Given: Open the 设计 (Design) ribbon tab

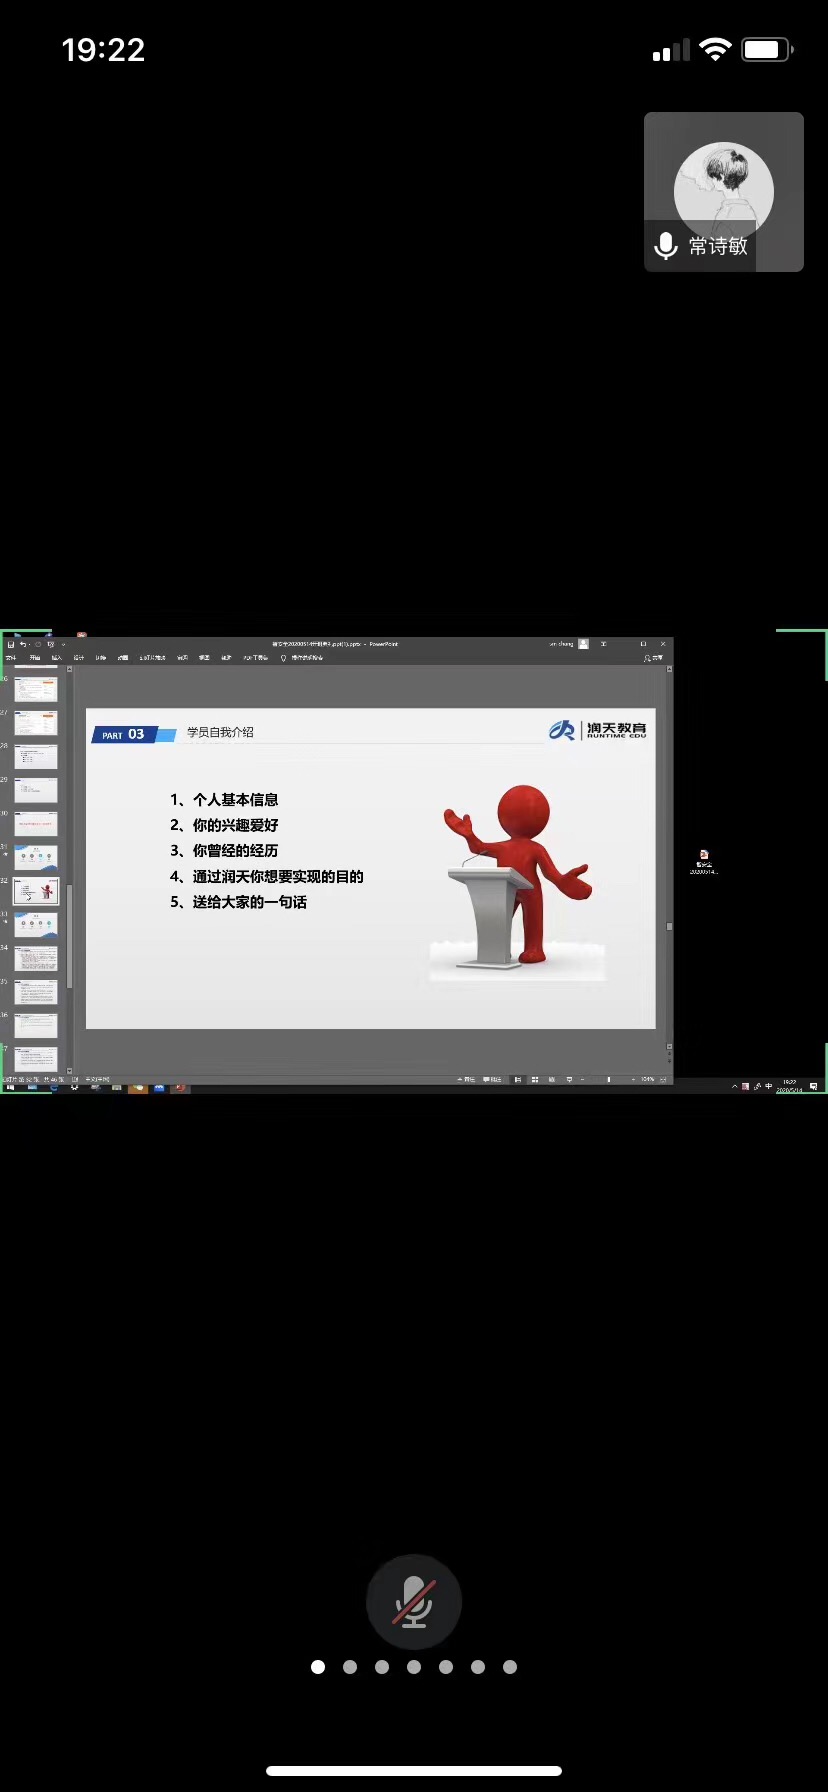Looking at the screenshot, I should click(78, 658).
